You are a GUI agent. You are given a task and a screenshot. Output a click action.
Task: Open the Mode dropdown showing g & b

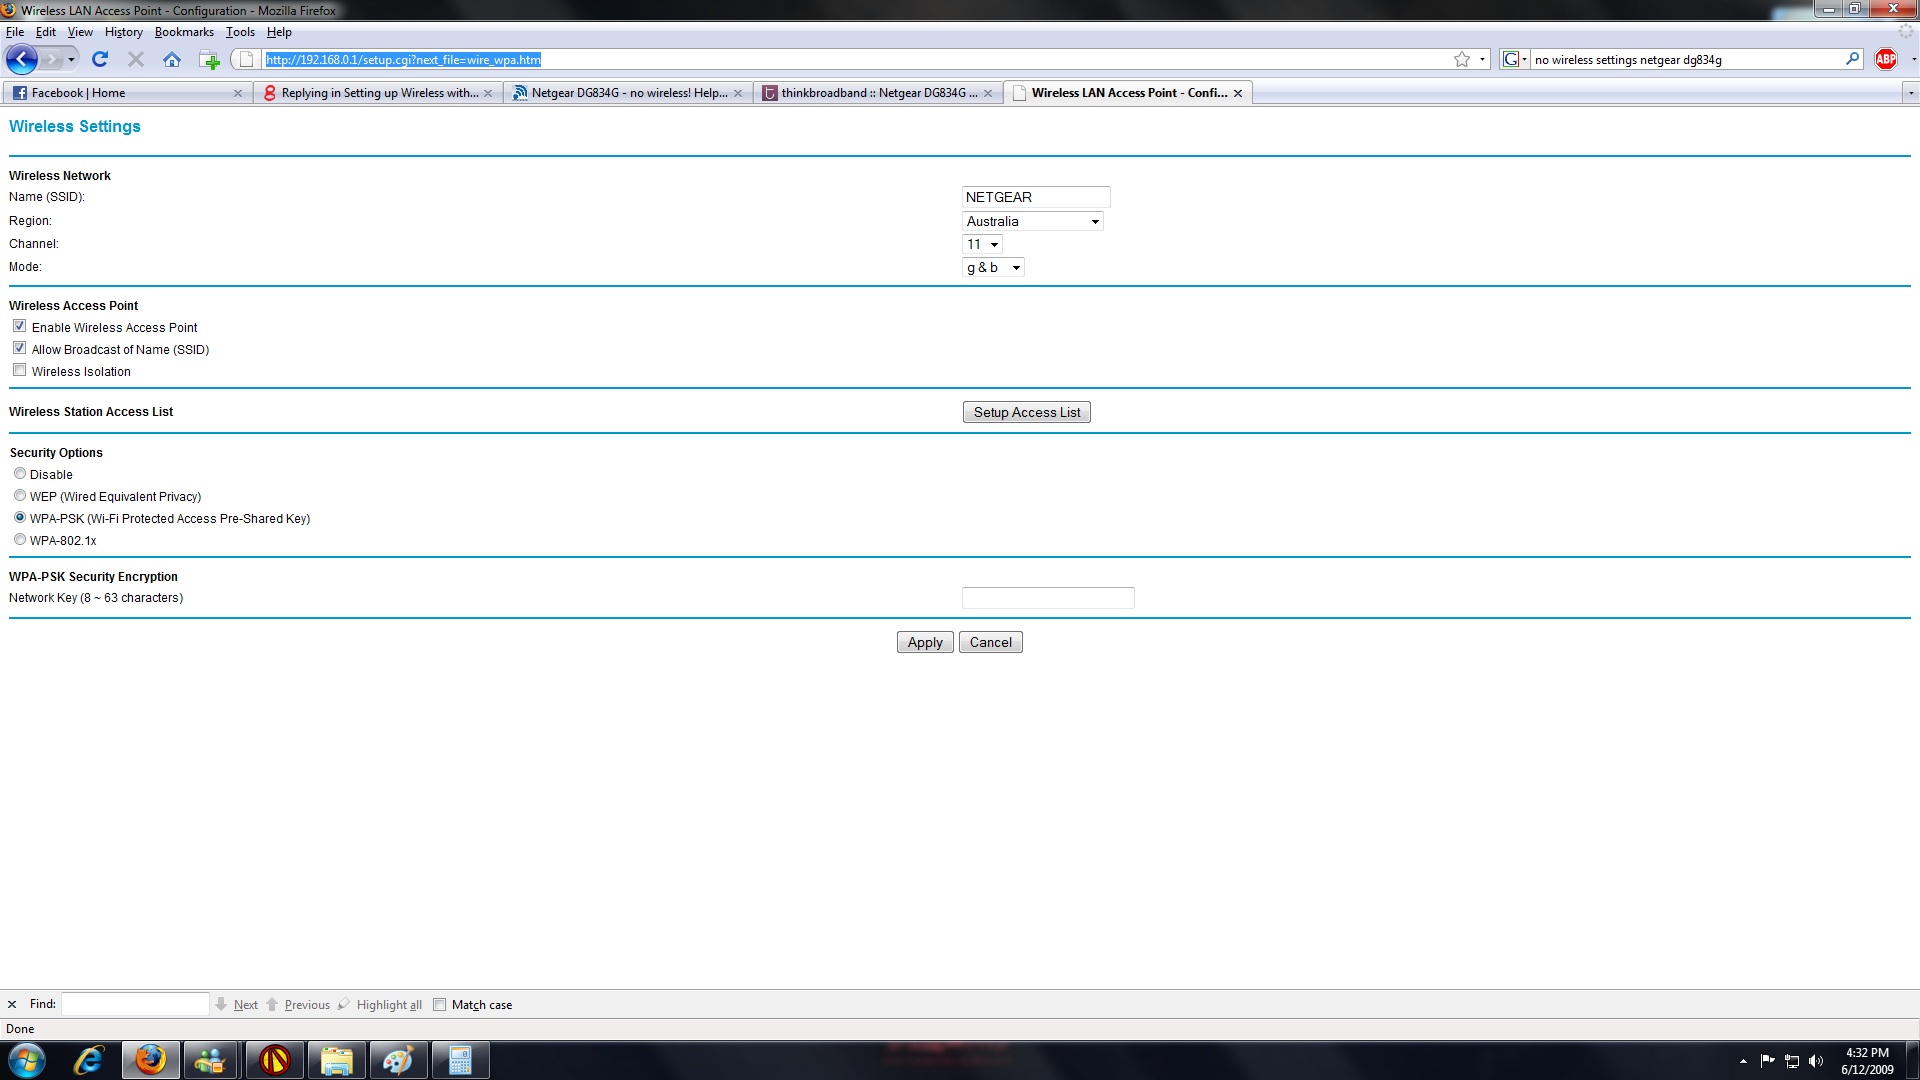[993, 268]
